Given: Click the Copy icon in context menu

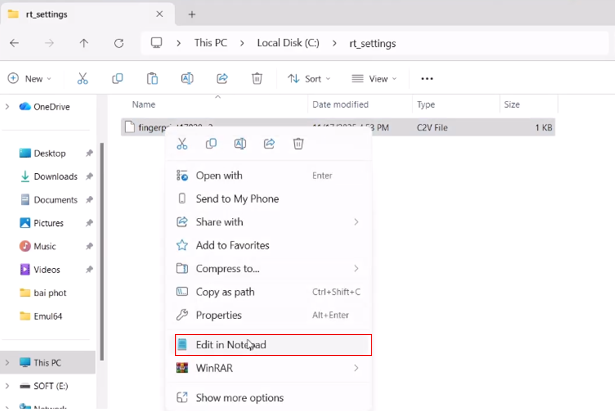Looking at the screenshot, I should (211, 144).
